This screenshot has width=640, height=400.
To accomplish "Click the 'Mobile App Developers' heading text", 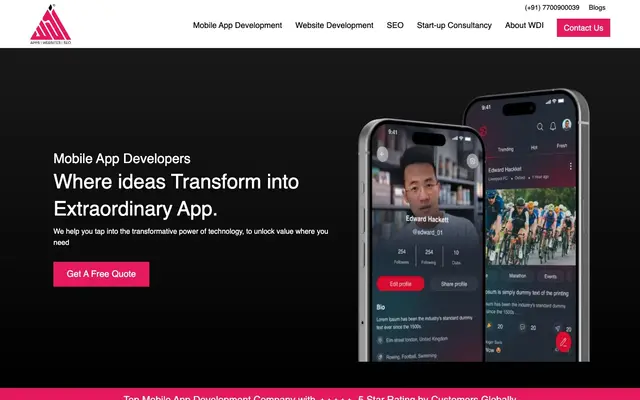I will point(122,158).
